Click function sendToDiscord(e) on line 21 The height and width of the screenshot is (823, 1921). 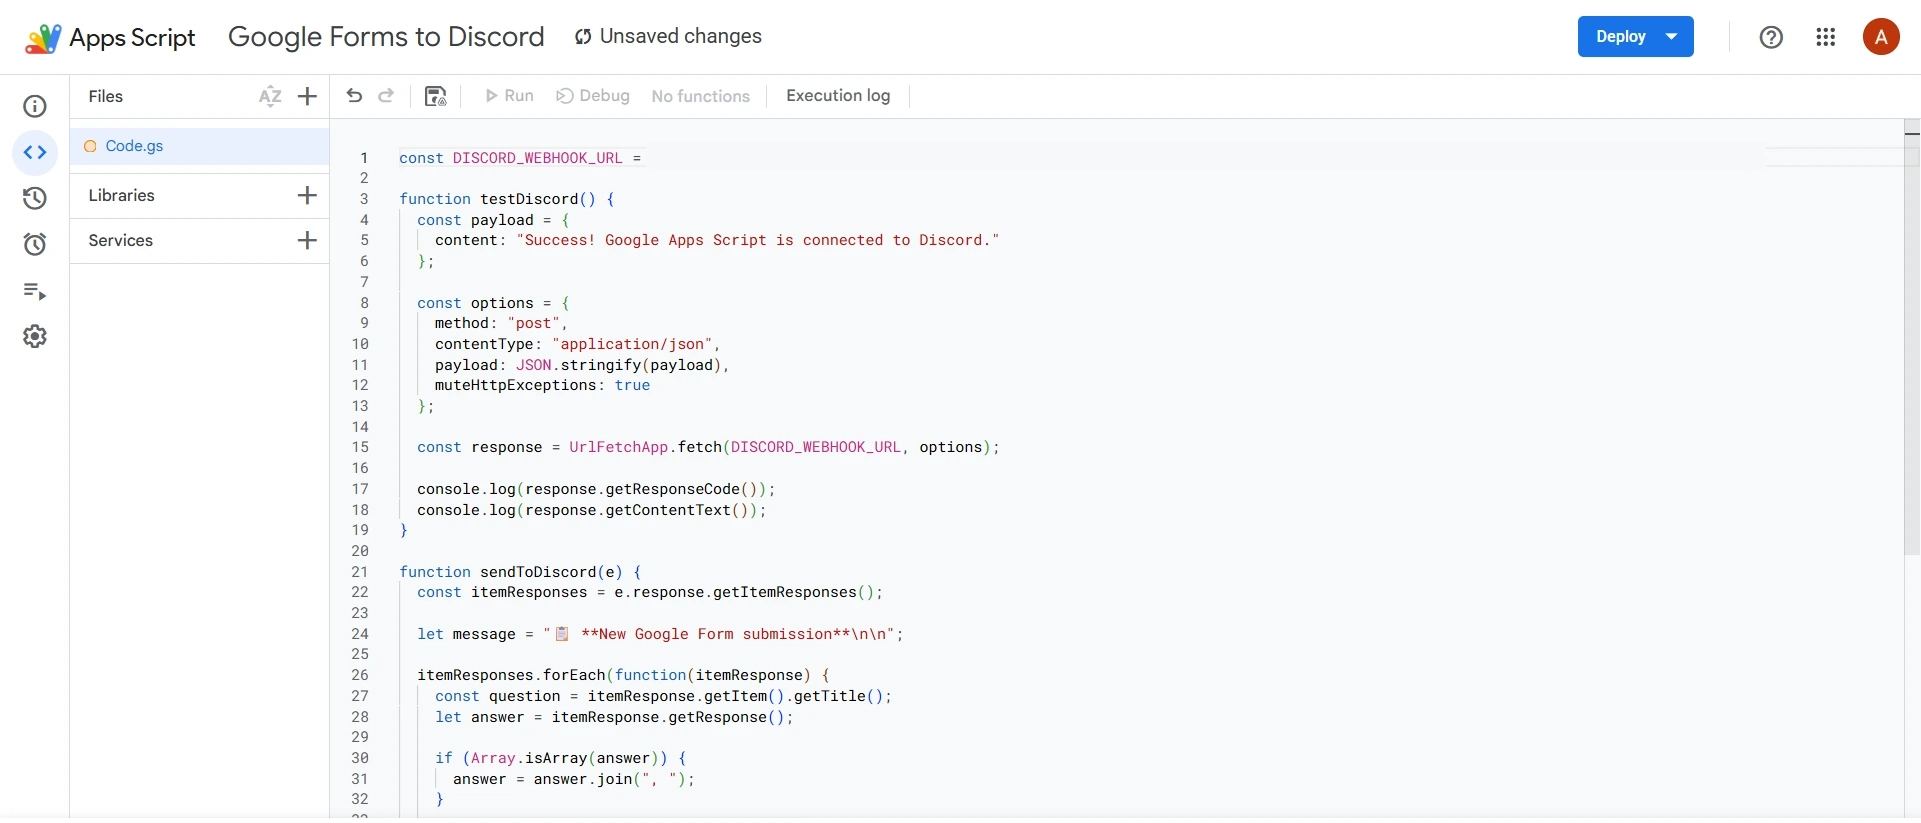point(520,572)
